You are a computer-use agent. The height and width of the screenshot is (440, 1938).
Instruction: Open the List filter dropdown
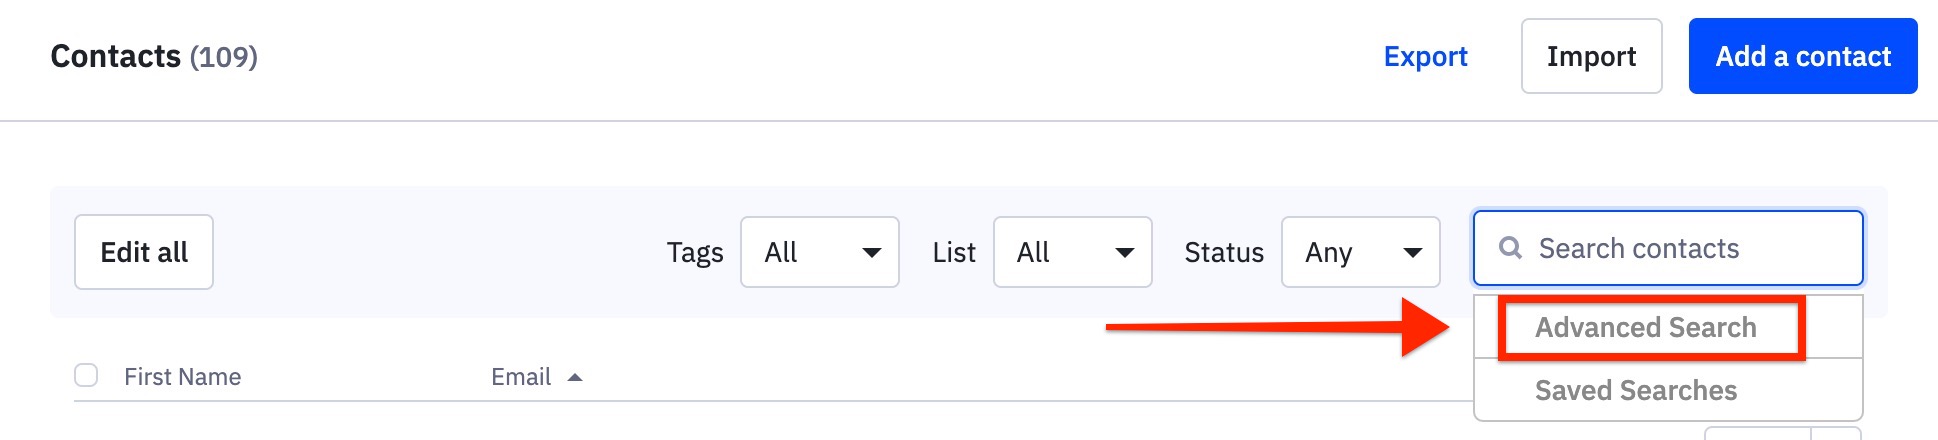pyautogui.click(x=1073, y=252)
